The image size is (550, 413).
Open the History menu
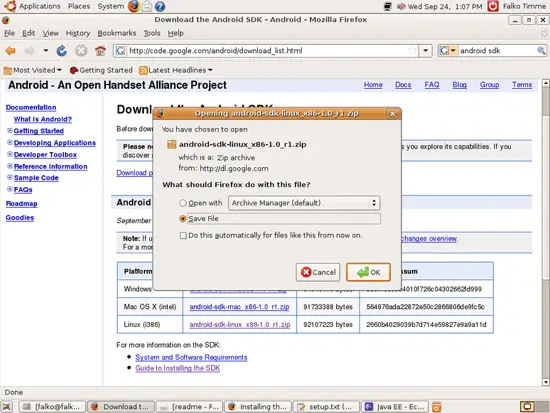point(78,33)
